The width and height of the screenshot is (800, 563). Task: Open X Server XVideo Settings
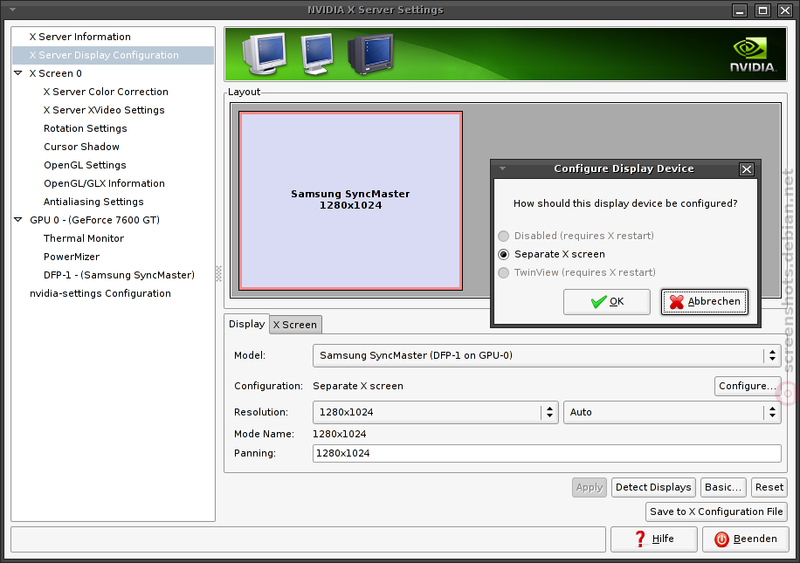[x=104, y=110]
